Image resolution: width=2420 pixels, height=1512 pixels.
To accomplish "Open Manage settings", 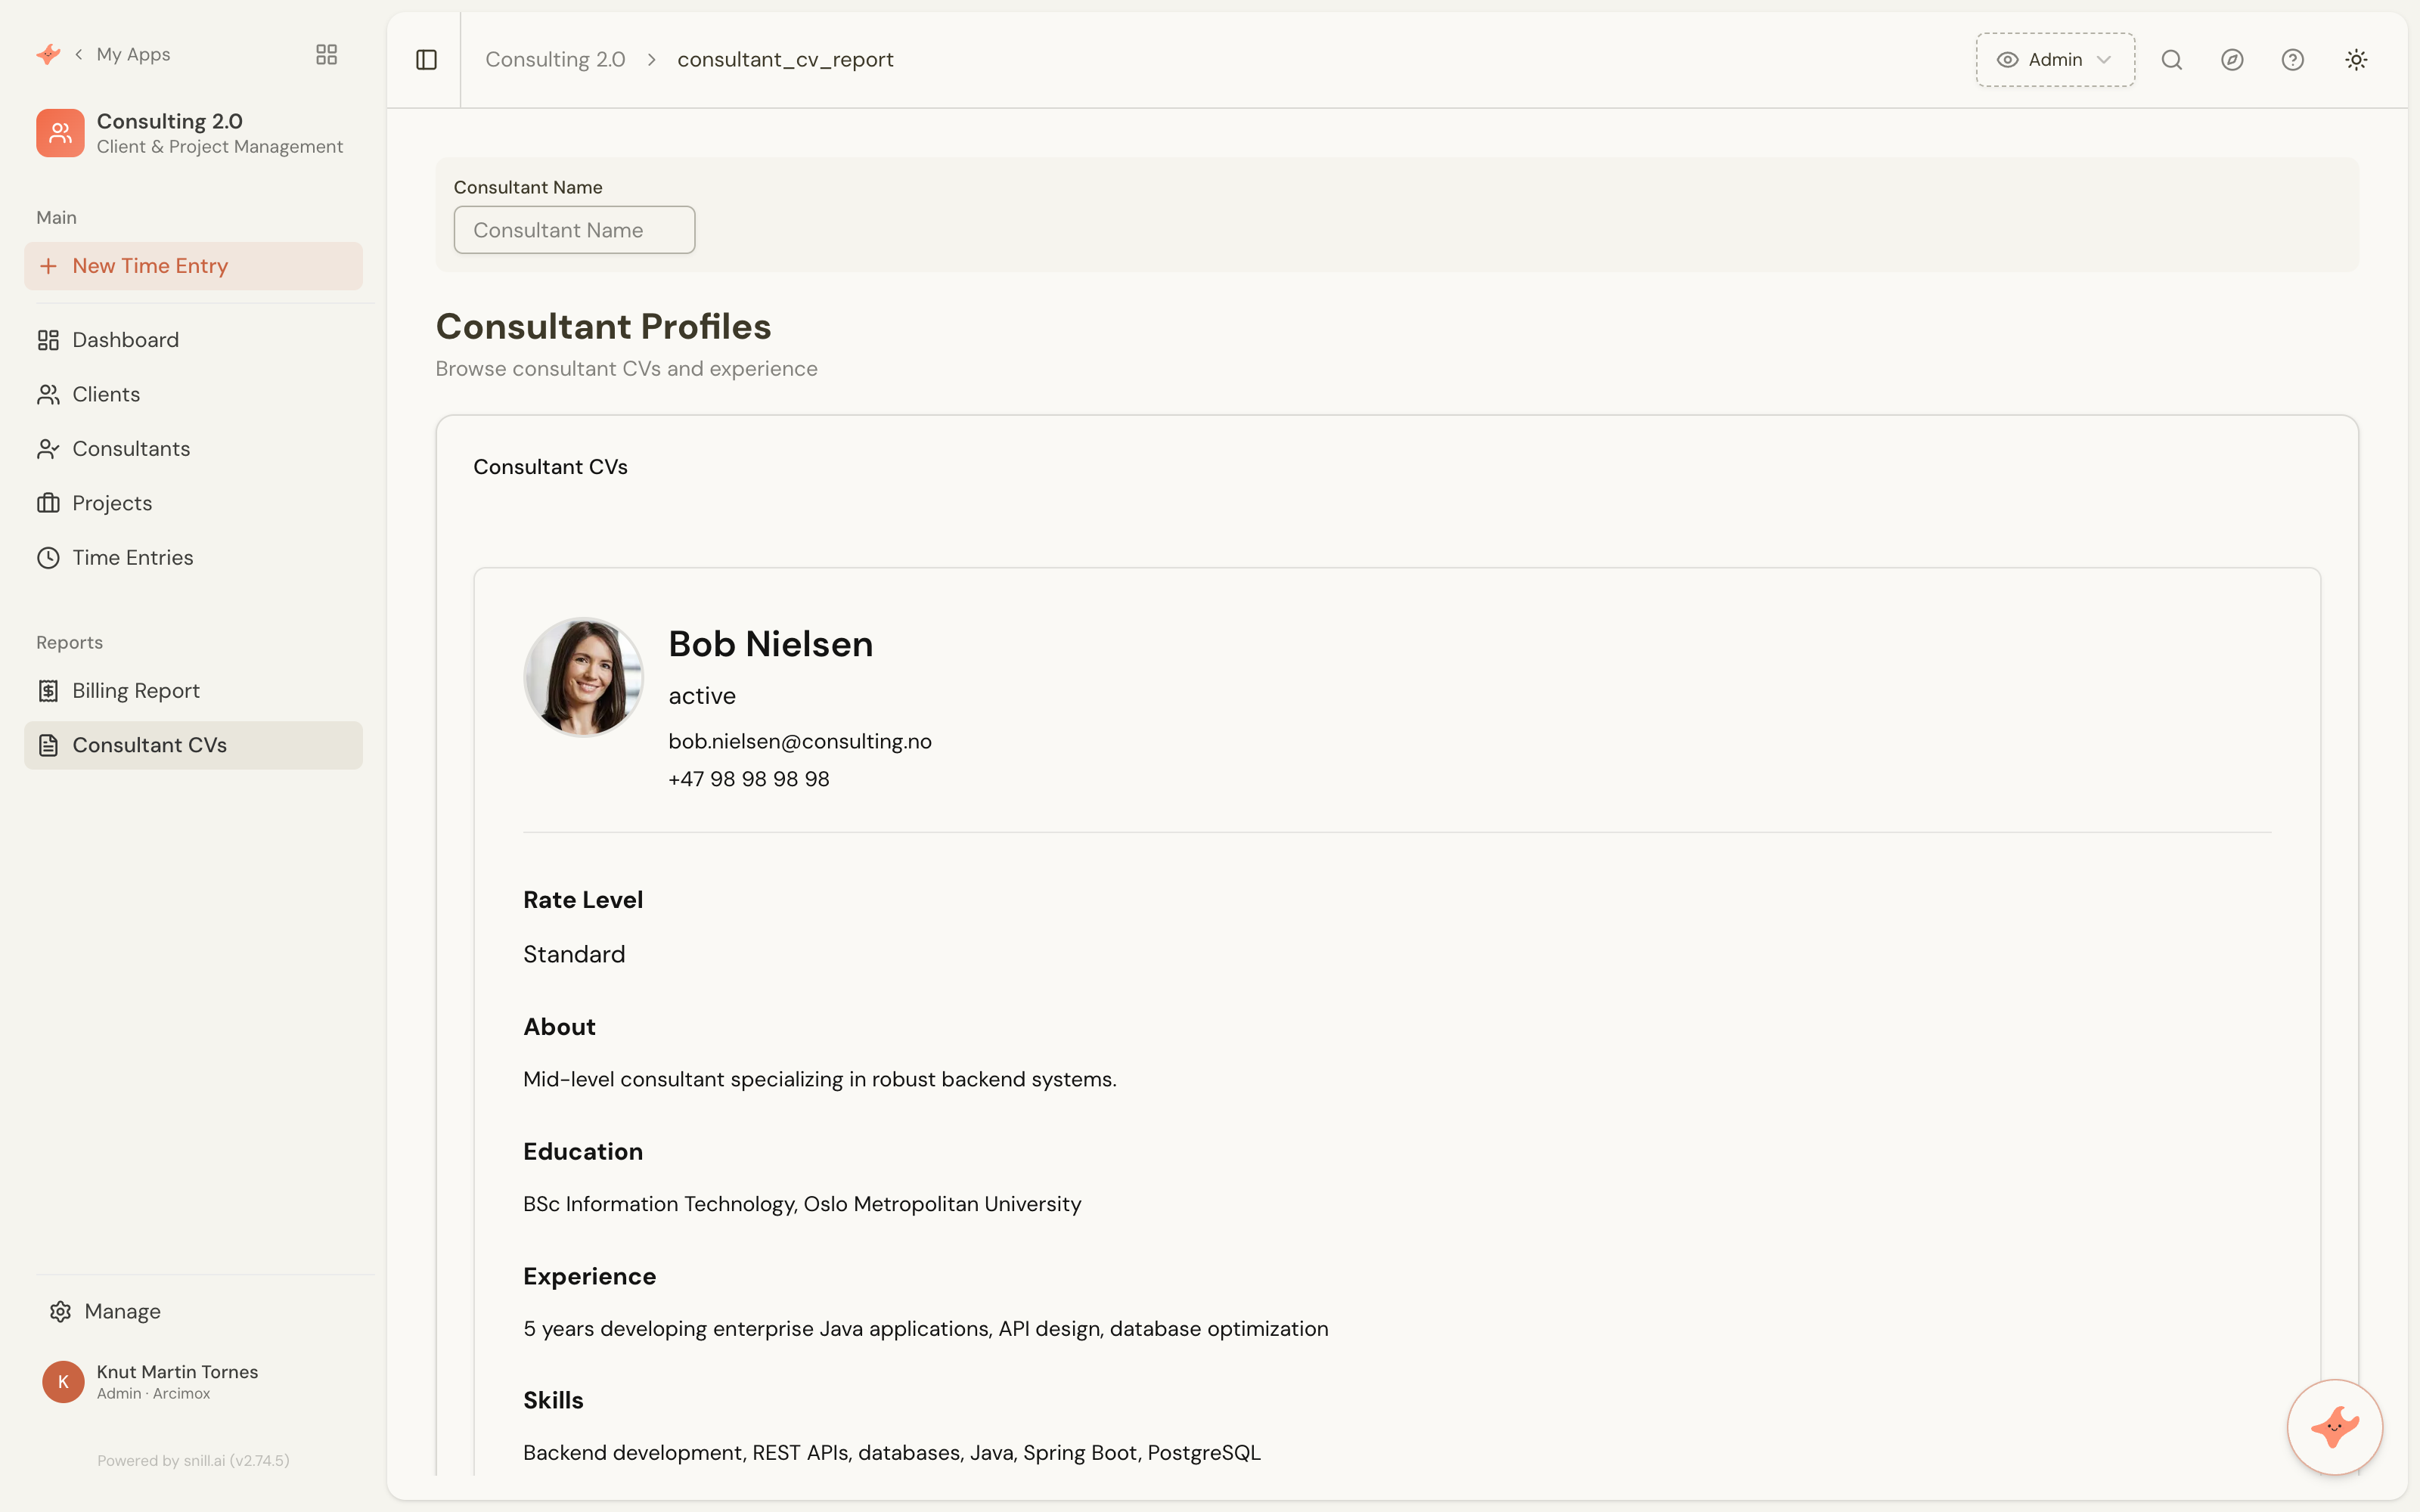I will [x=193, y=1311].
